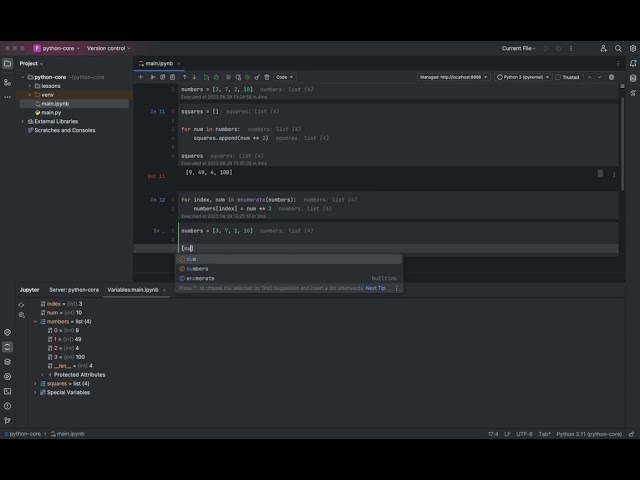This screenshot has height=480, width=640.
Task: Open the Services tool window icon
Action: tap(7, 376)
